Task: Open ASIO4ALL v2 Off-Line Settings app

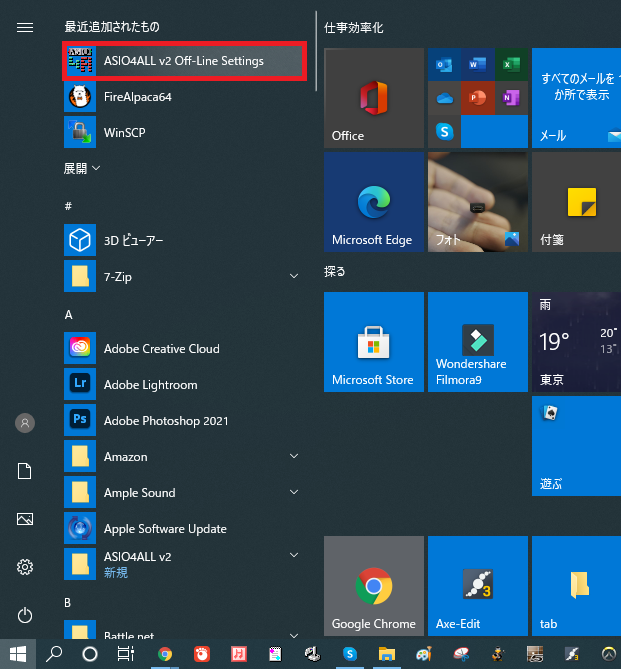Action: (184, 61)
